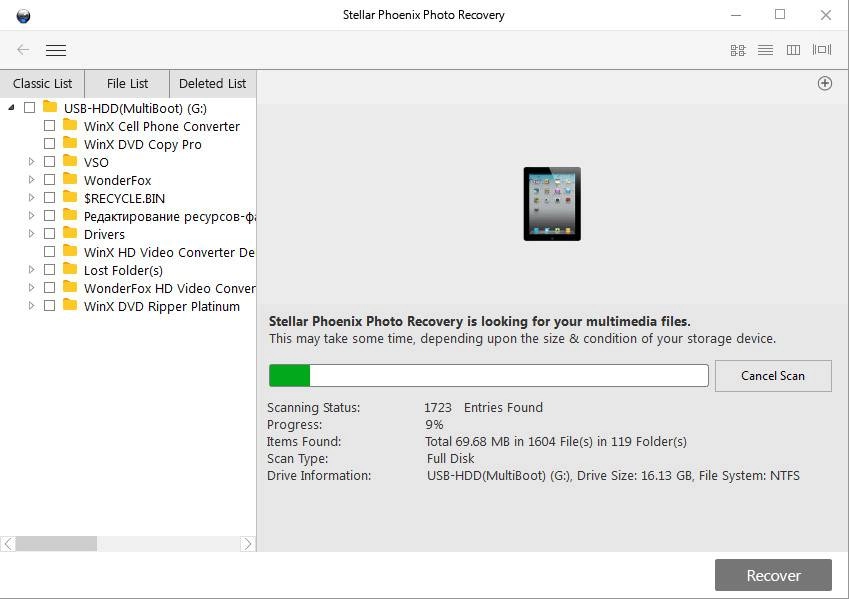
Task: Check the $RECYCLE.BIN checkbox
Action: [x=49, y=198]
